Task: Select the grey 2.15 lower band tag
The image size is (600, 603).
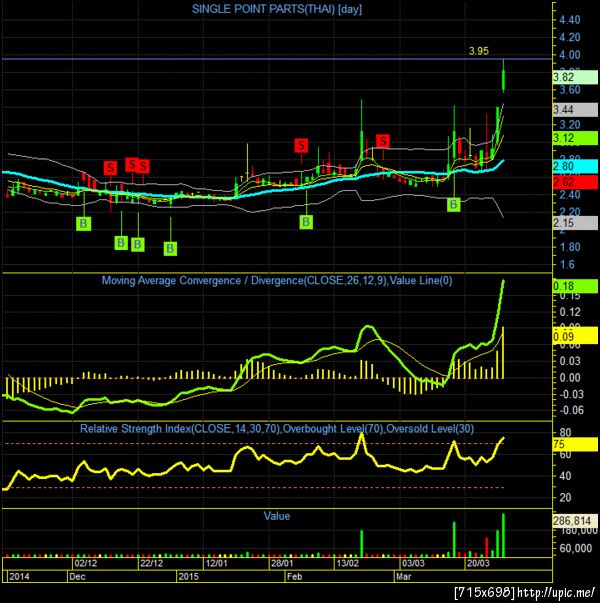Action: [x=575, y=223]
